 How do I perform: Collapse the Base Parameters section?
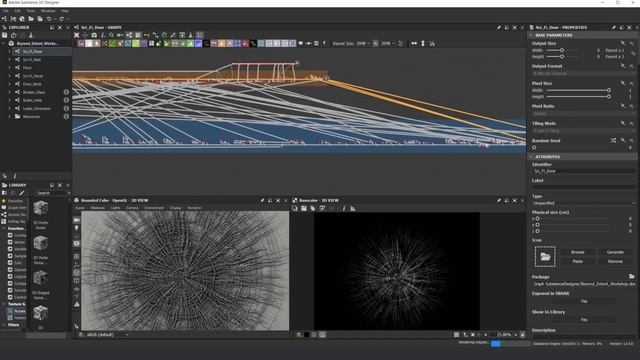point(531,35)
